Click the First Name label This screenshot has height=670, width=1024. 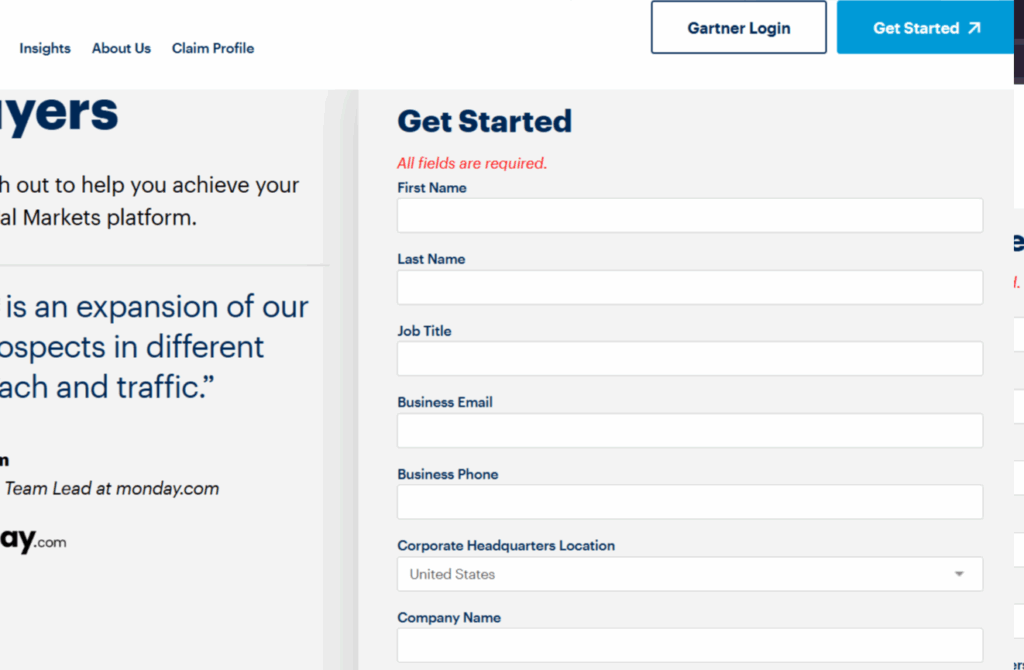tap(432, 188)
